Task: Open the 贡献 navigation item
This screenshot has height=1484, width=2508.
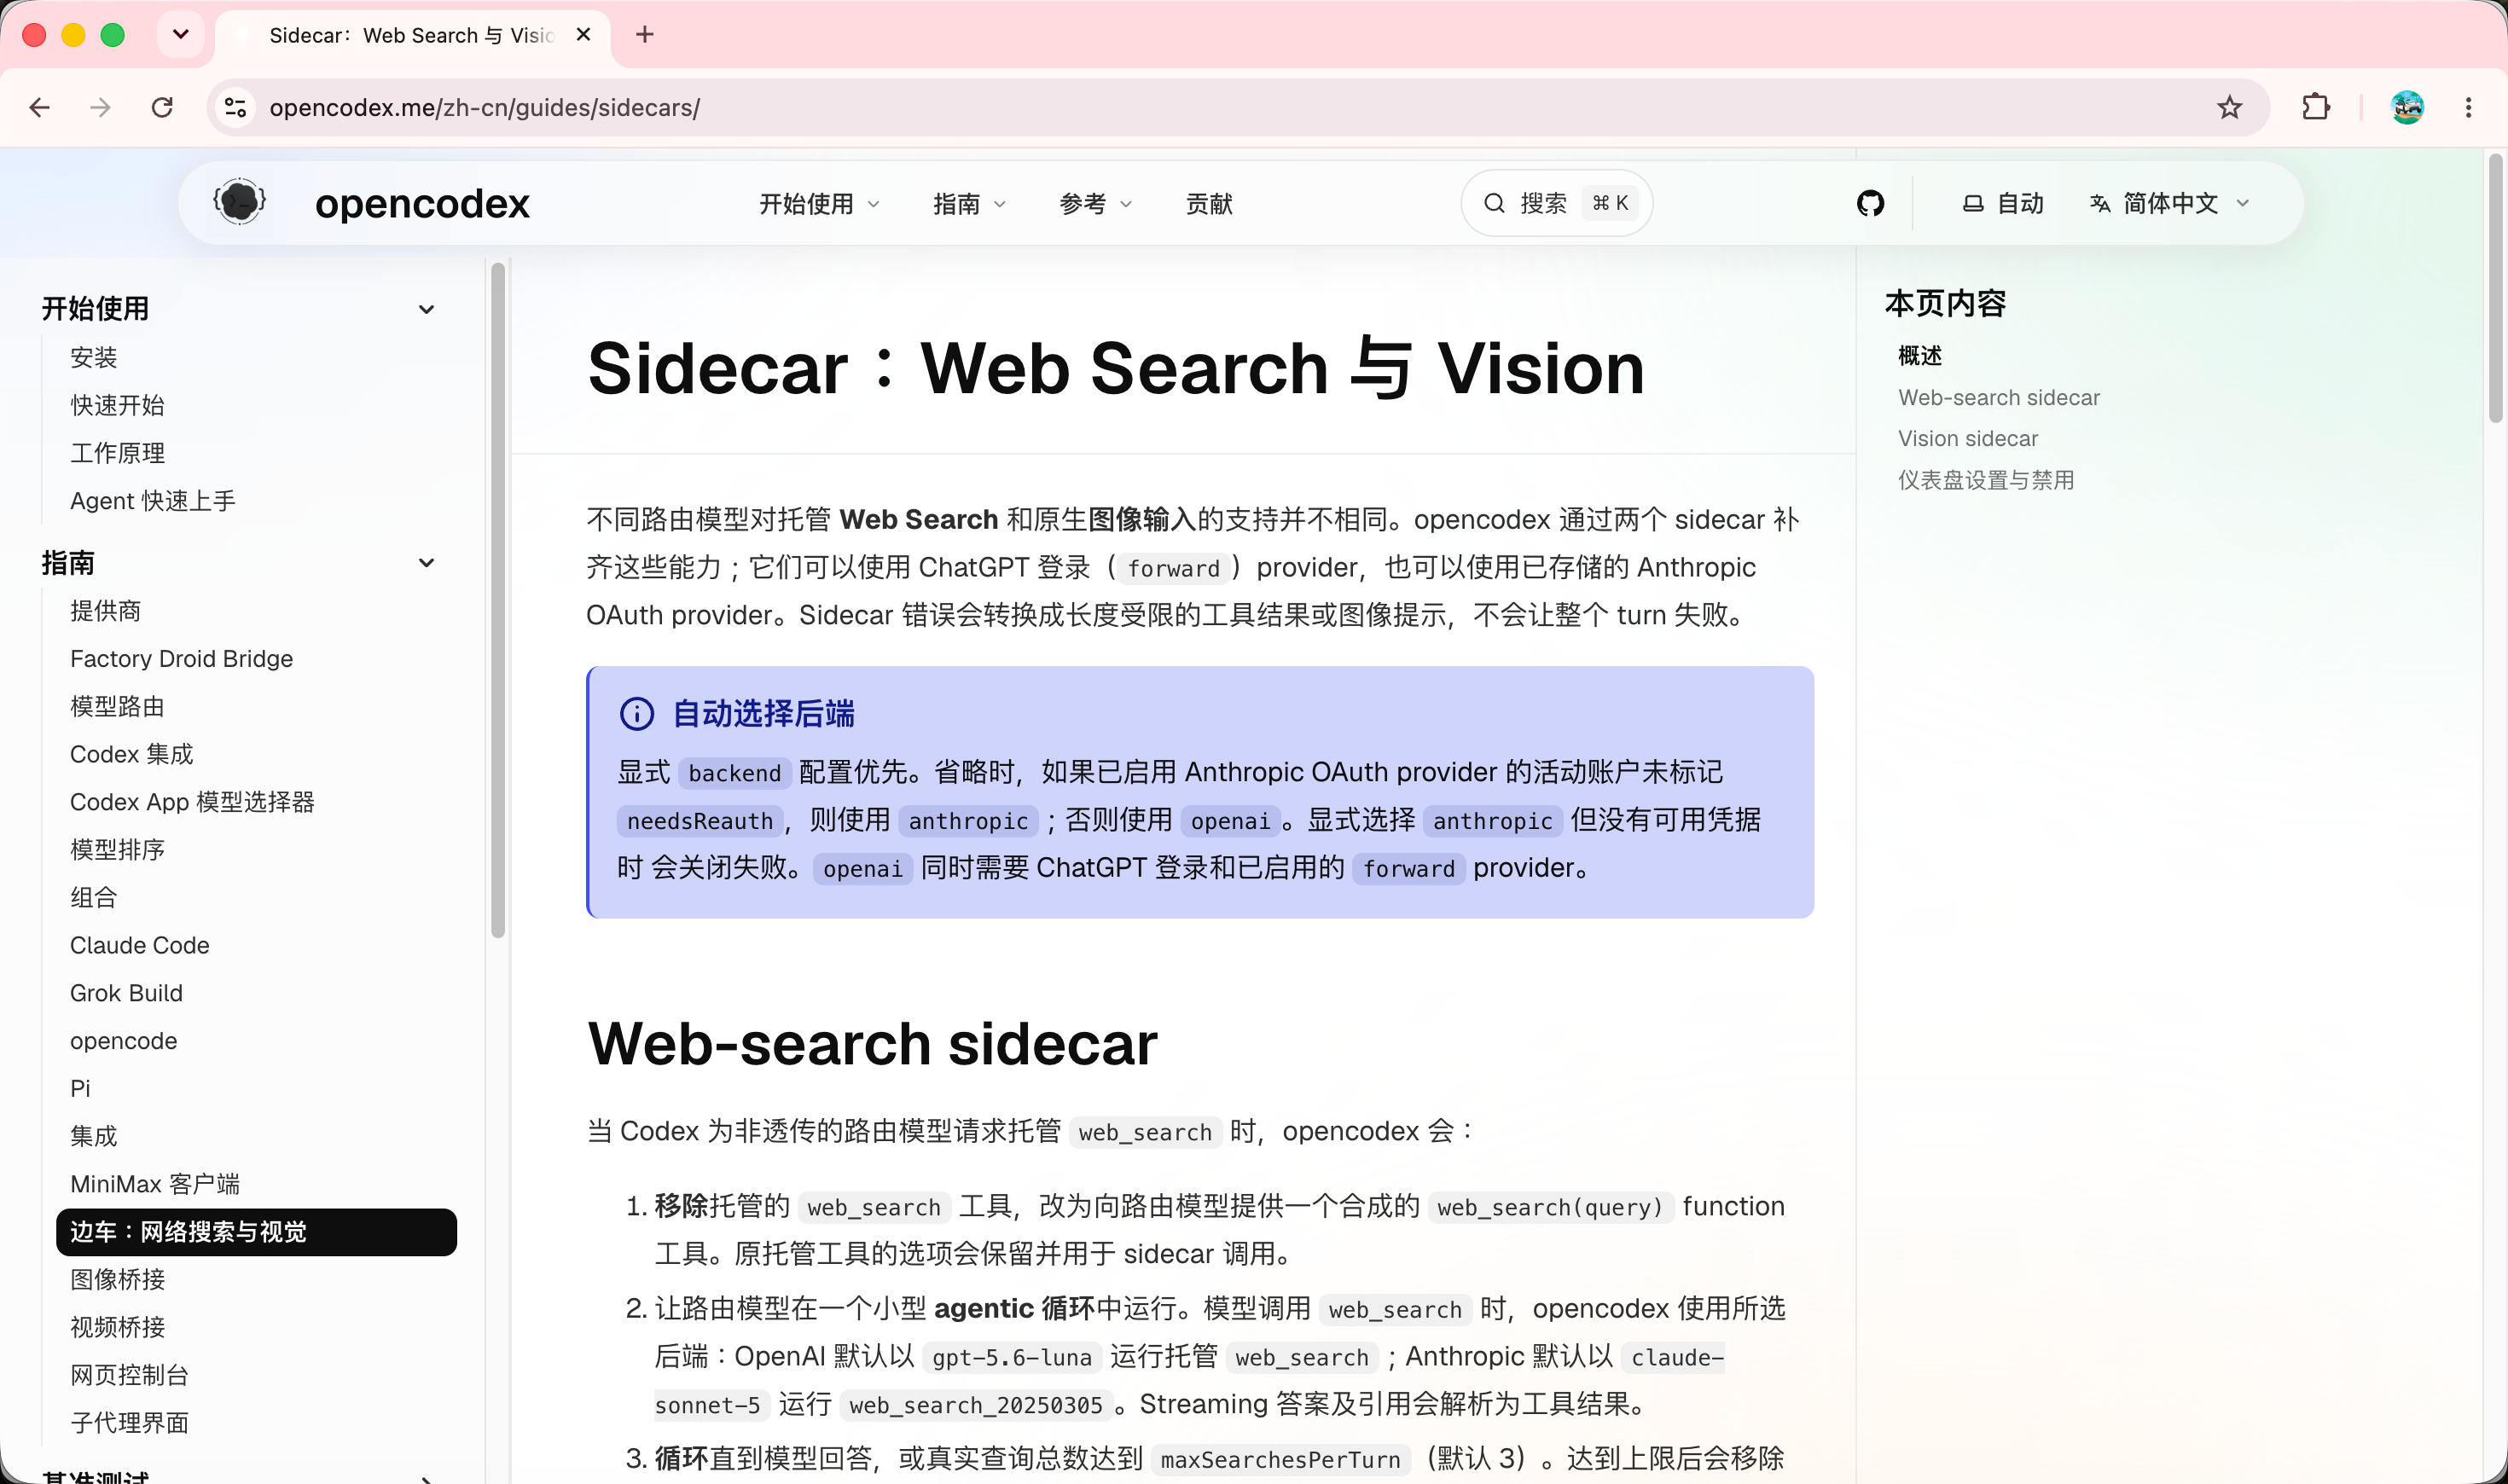Action: click(x=1209, y=204)
